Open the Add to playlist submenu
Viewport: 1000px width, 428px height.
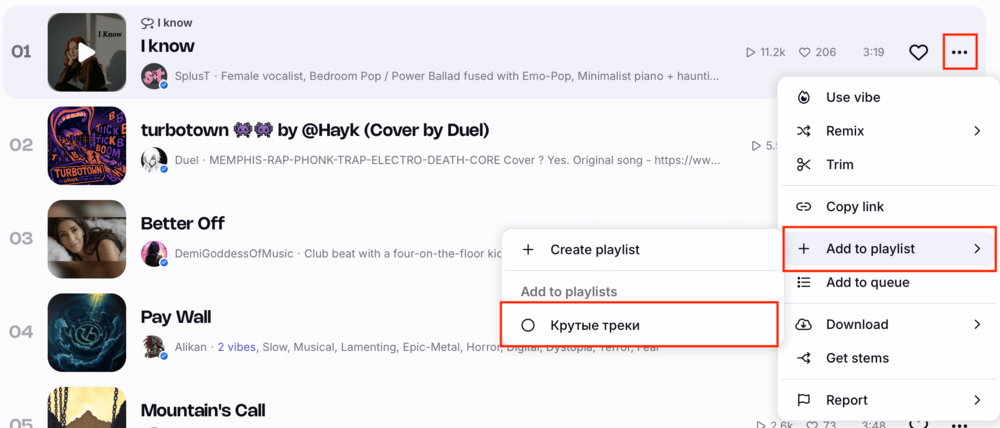[889, 249]
